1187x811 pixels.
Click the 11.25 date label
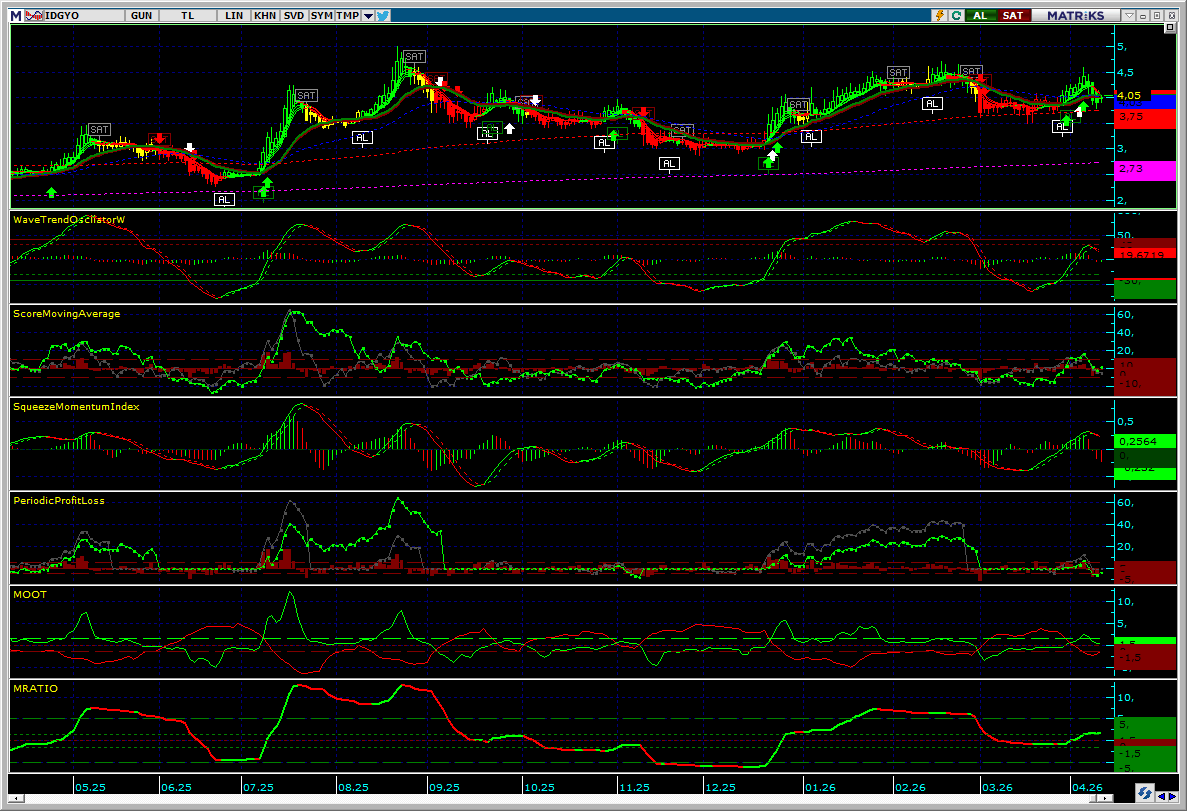[634, 788]
